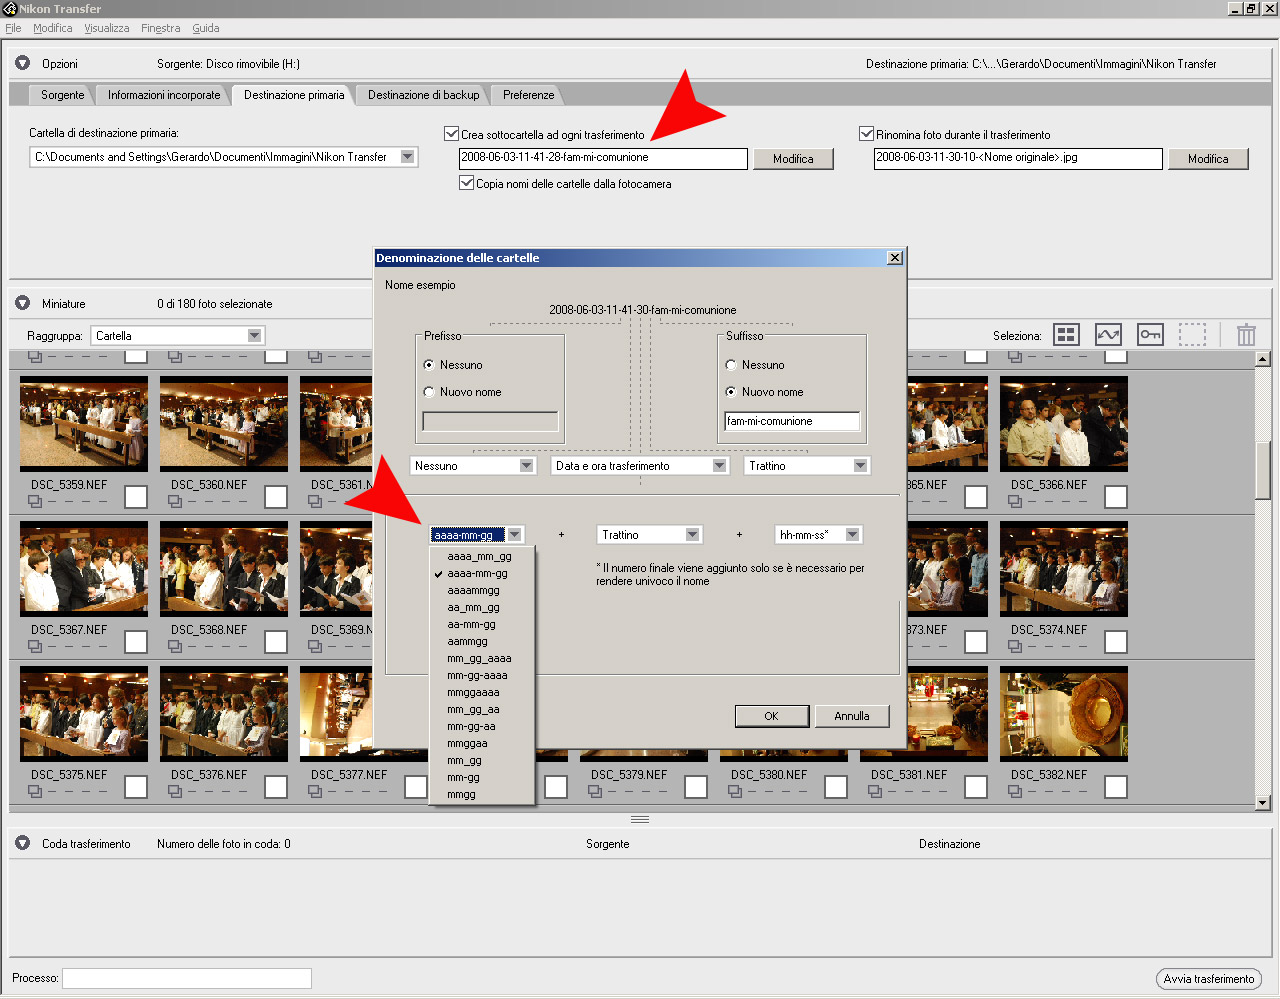
Task: Click the stack icon under DSC_5375.NEF
Action: (35, 792)
